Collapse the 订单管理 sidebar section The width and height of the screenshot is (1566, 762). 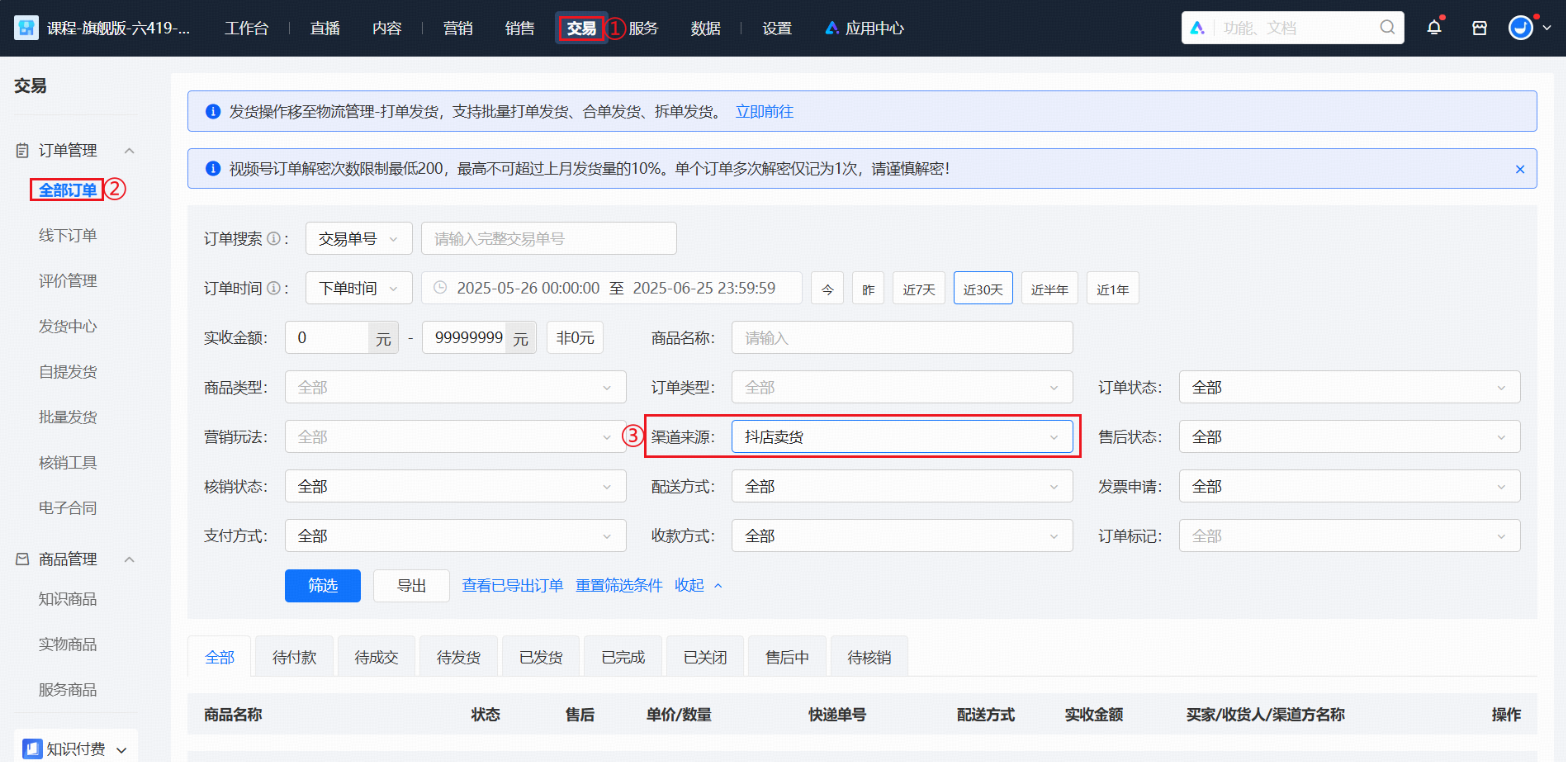[128, 150]
